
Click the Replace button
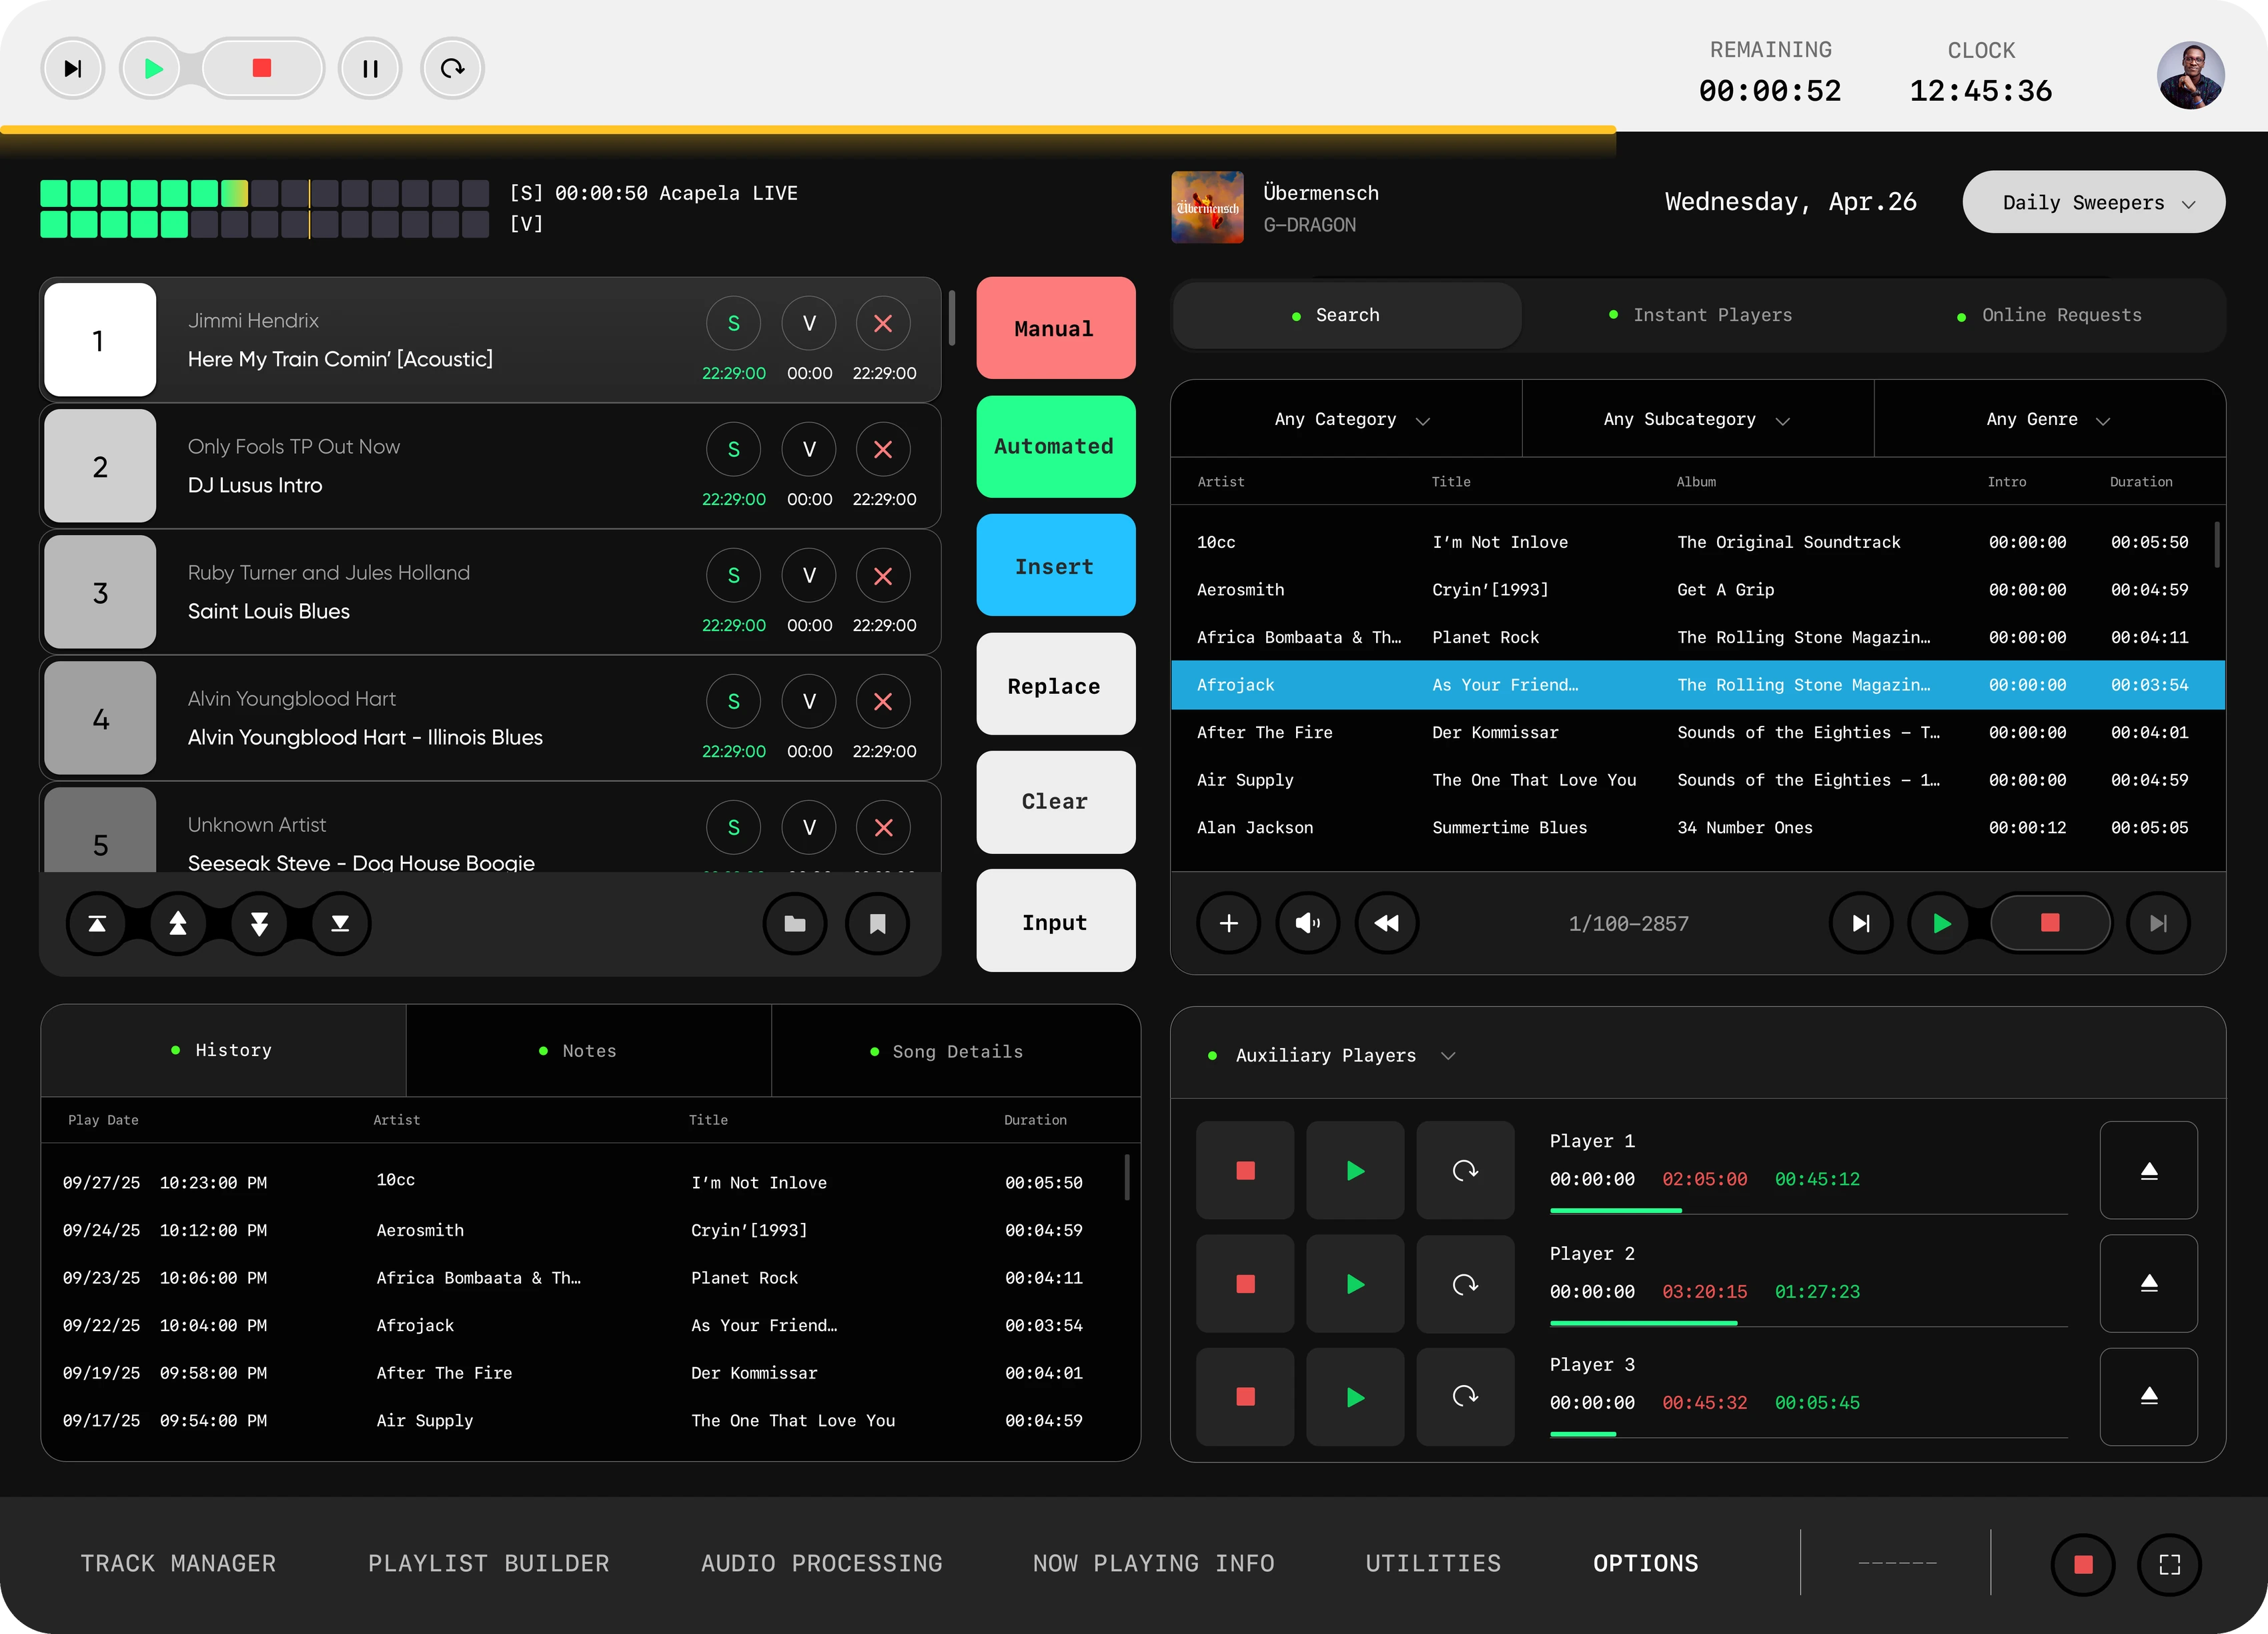1056,684
